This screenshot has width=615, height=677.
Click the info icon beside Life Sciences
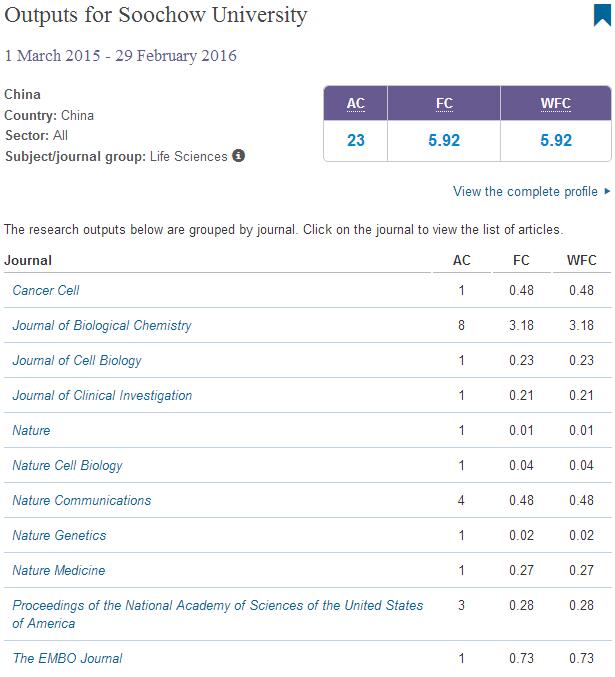click(x=239, y=156)
